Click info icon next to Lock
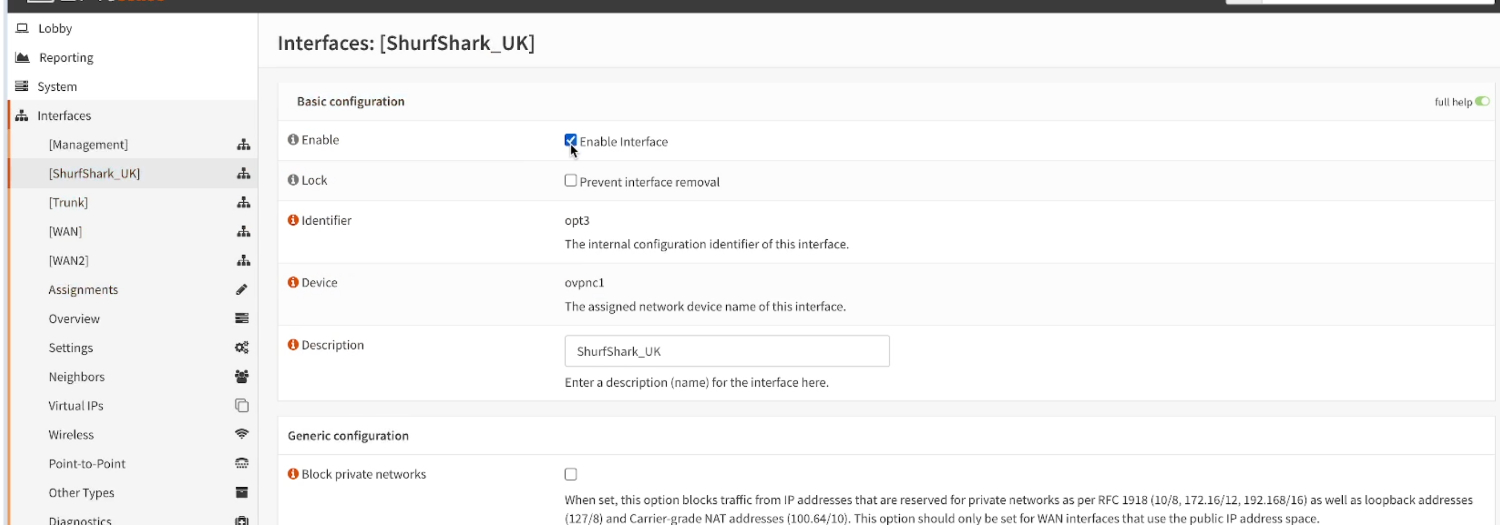1500x525 pixels. pyautogui.click(x=293, y=180)
